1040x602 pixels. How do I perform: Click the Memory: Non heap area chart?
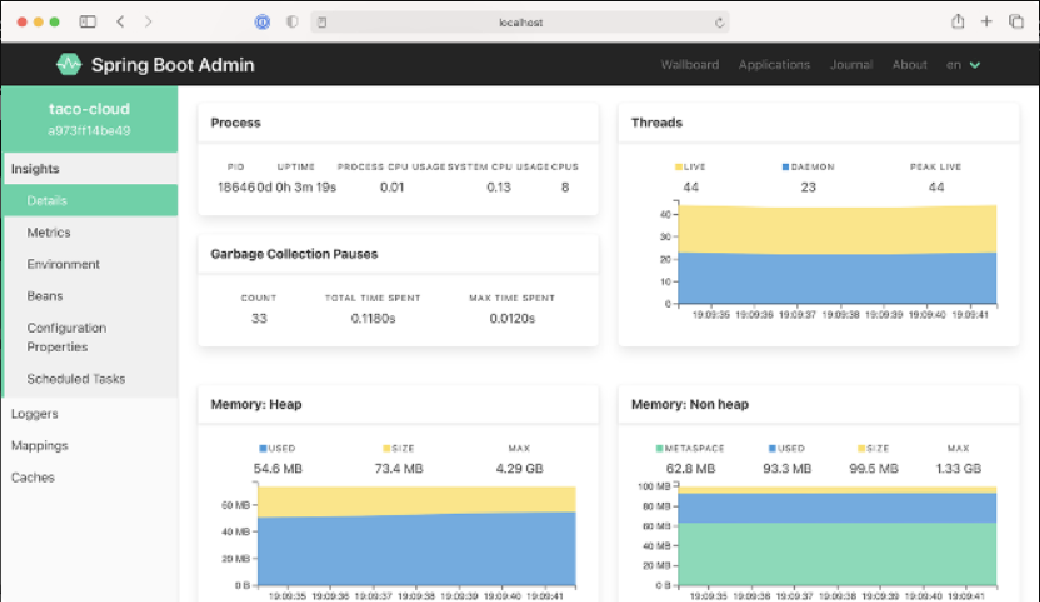(x=837, y=536)
